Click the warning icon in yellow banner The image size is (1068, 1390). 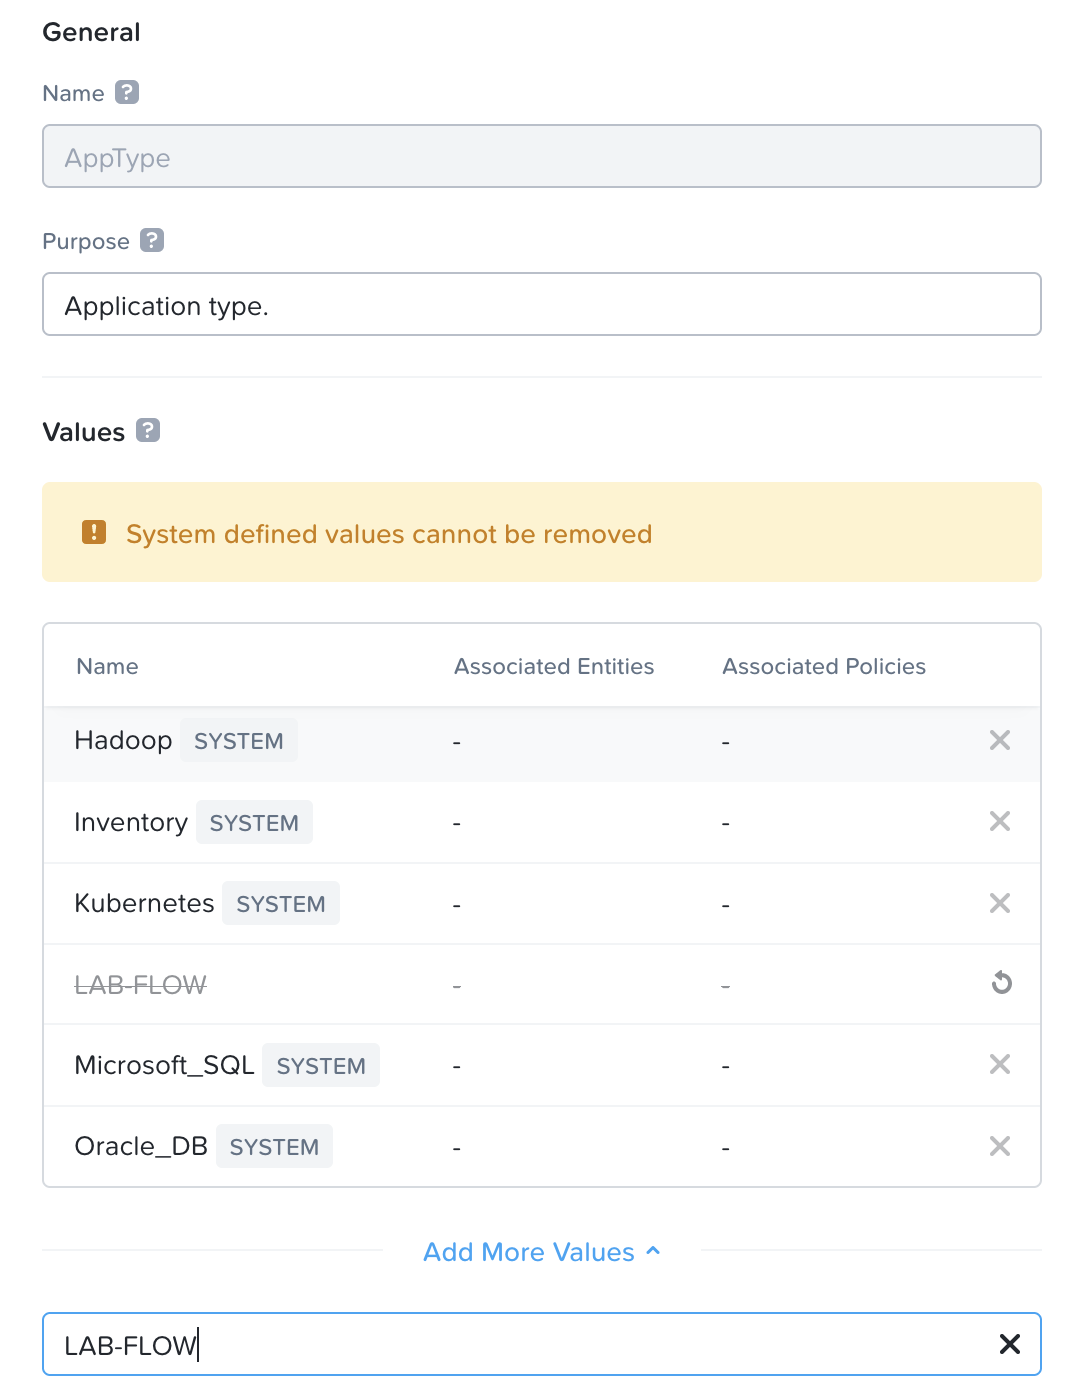click(94, 532)
